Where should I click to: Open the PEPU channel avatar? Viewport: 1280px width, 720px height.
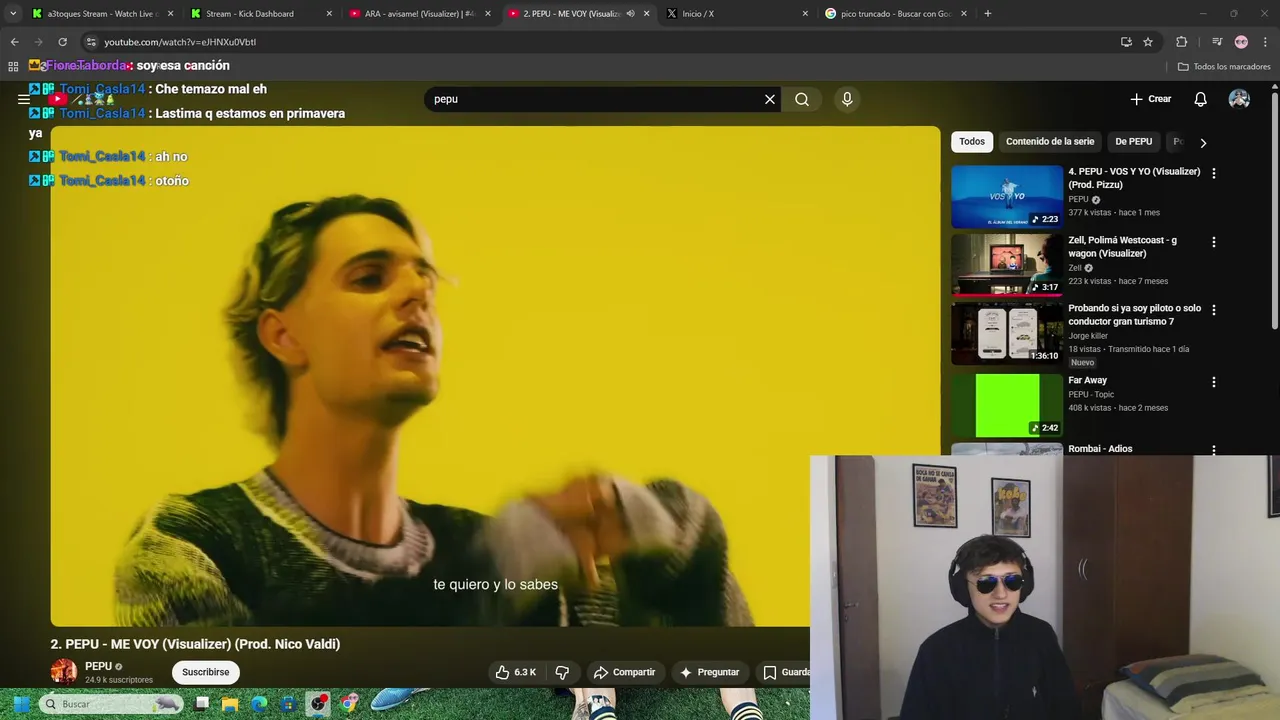(64, 672)
